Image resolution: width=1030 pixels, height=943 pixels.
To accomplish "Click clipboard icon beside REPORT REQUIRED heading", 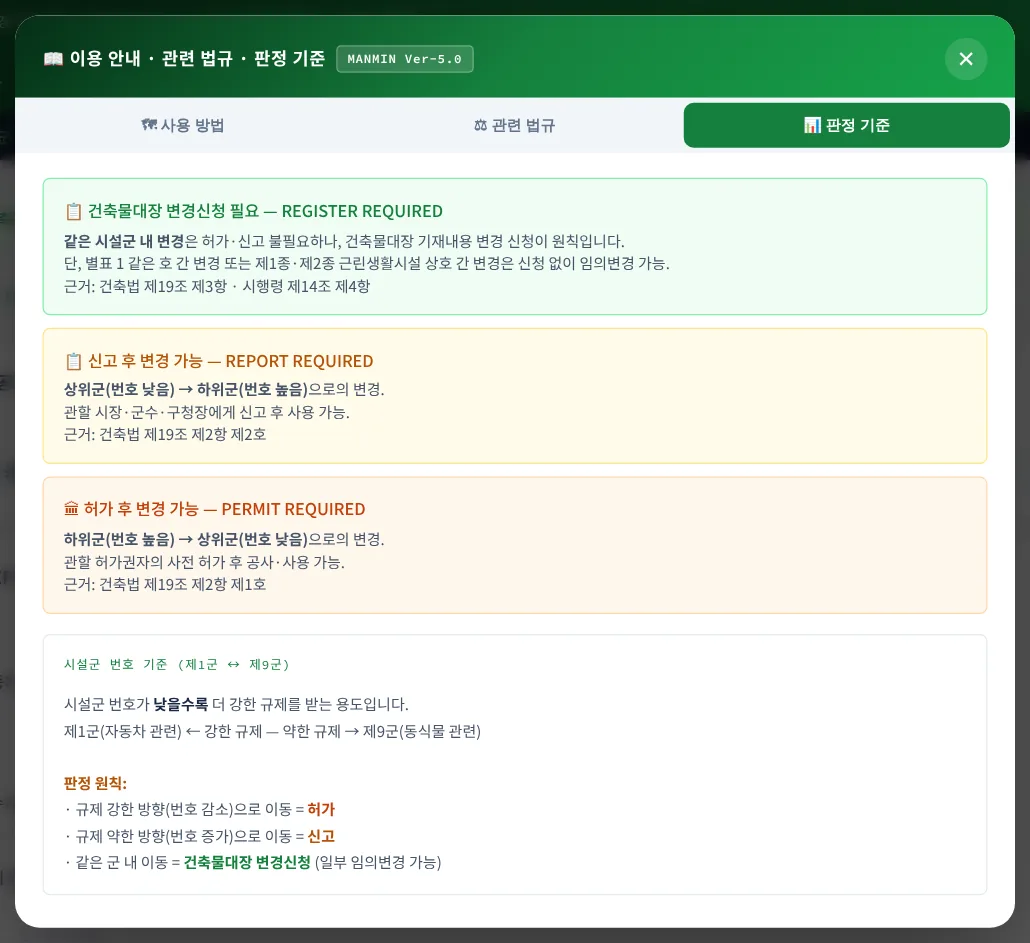I will pyautogui.click(x=74, y=361).
